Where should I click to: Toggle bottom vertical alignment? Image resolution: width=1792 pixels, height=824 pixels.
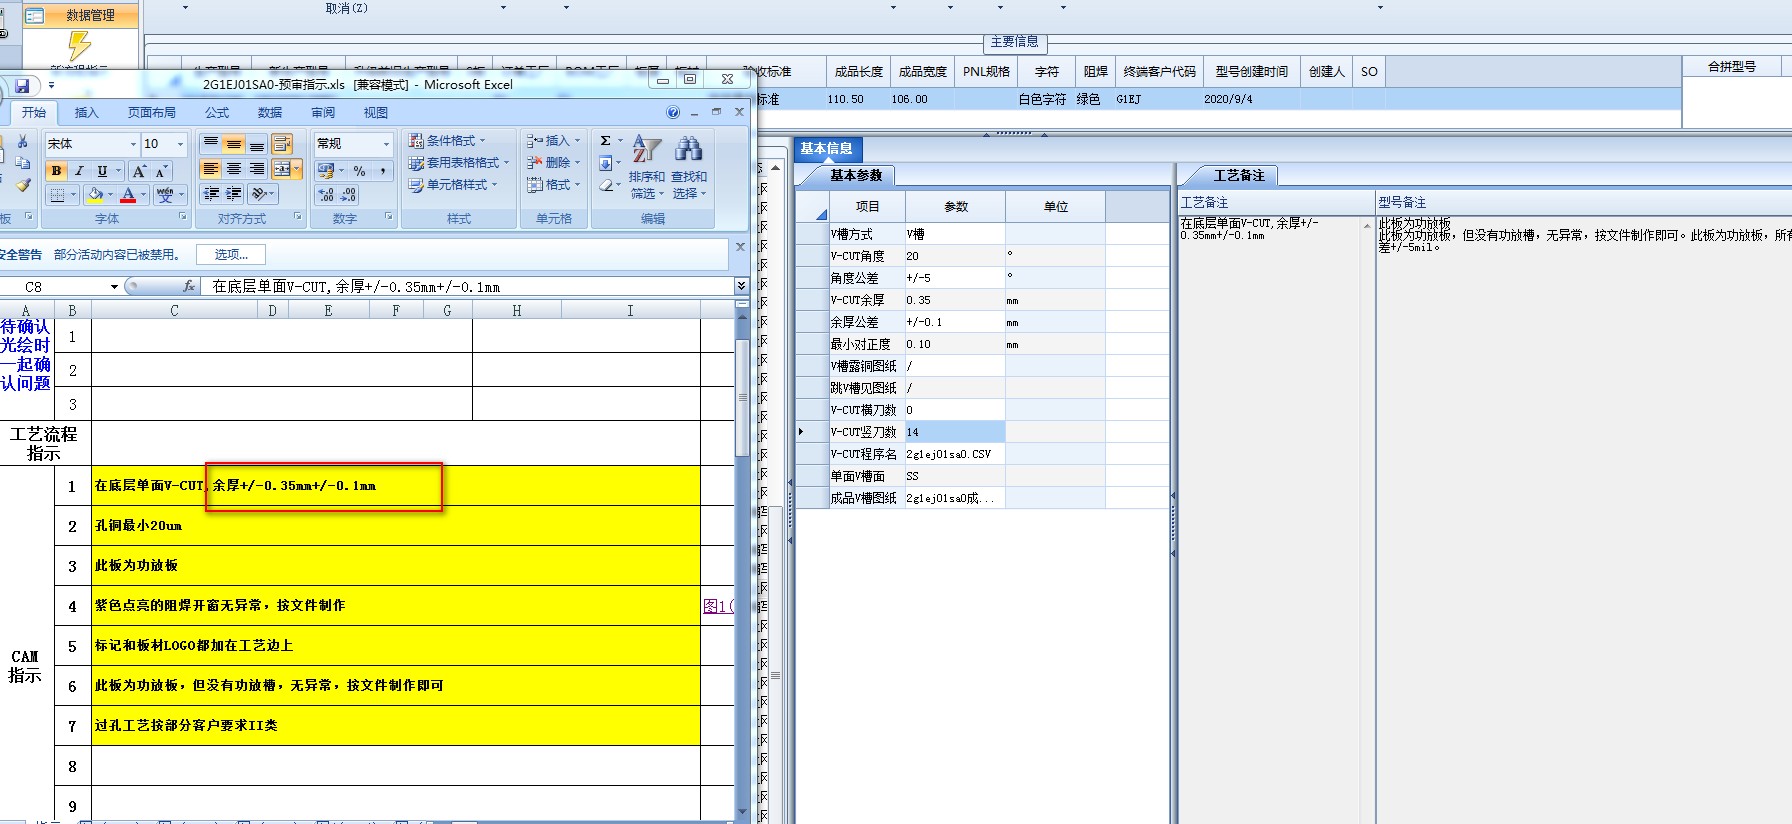(256, 144)
